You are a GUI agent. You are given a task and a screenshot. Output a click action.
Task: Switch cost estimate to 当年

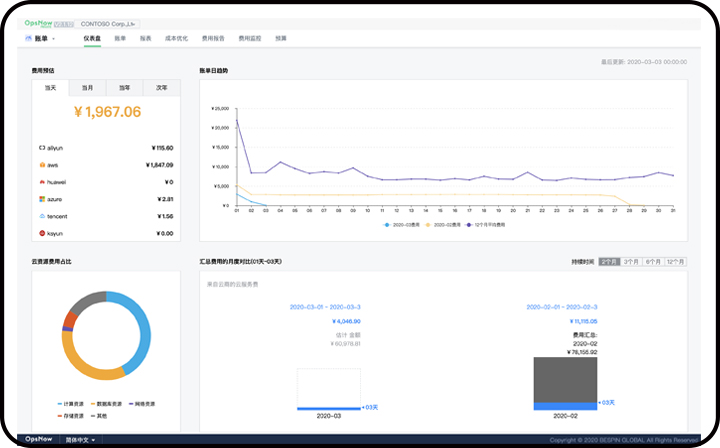click(124, 88)
